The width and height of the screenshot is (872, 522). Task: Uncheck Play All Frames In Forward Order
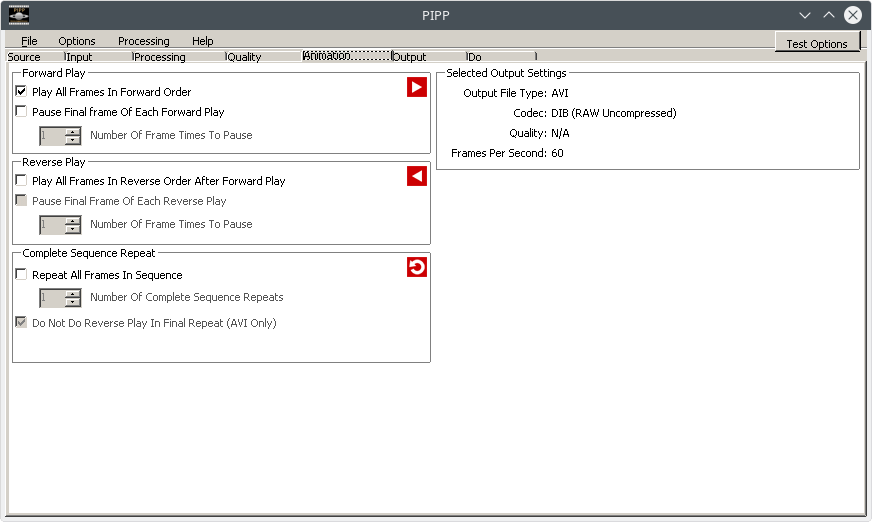tap(21, 91)
